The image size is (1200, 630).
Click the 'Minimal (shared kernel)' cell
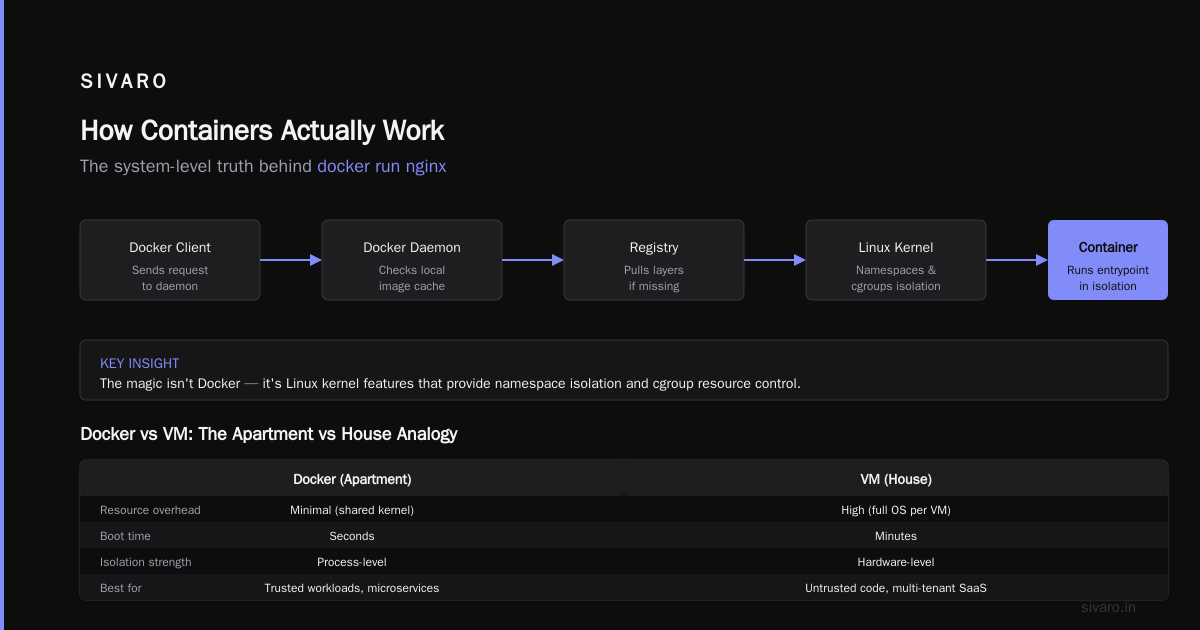point(352,510)
